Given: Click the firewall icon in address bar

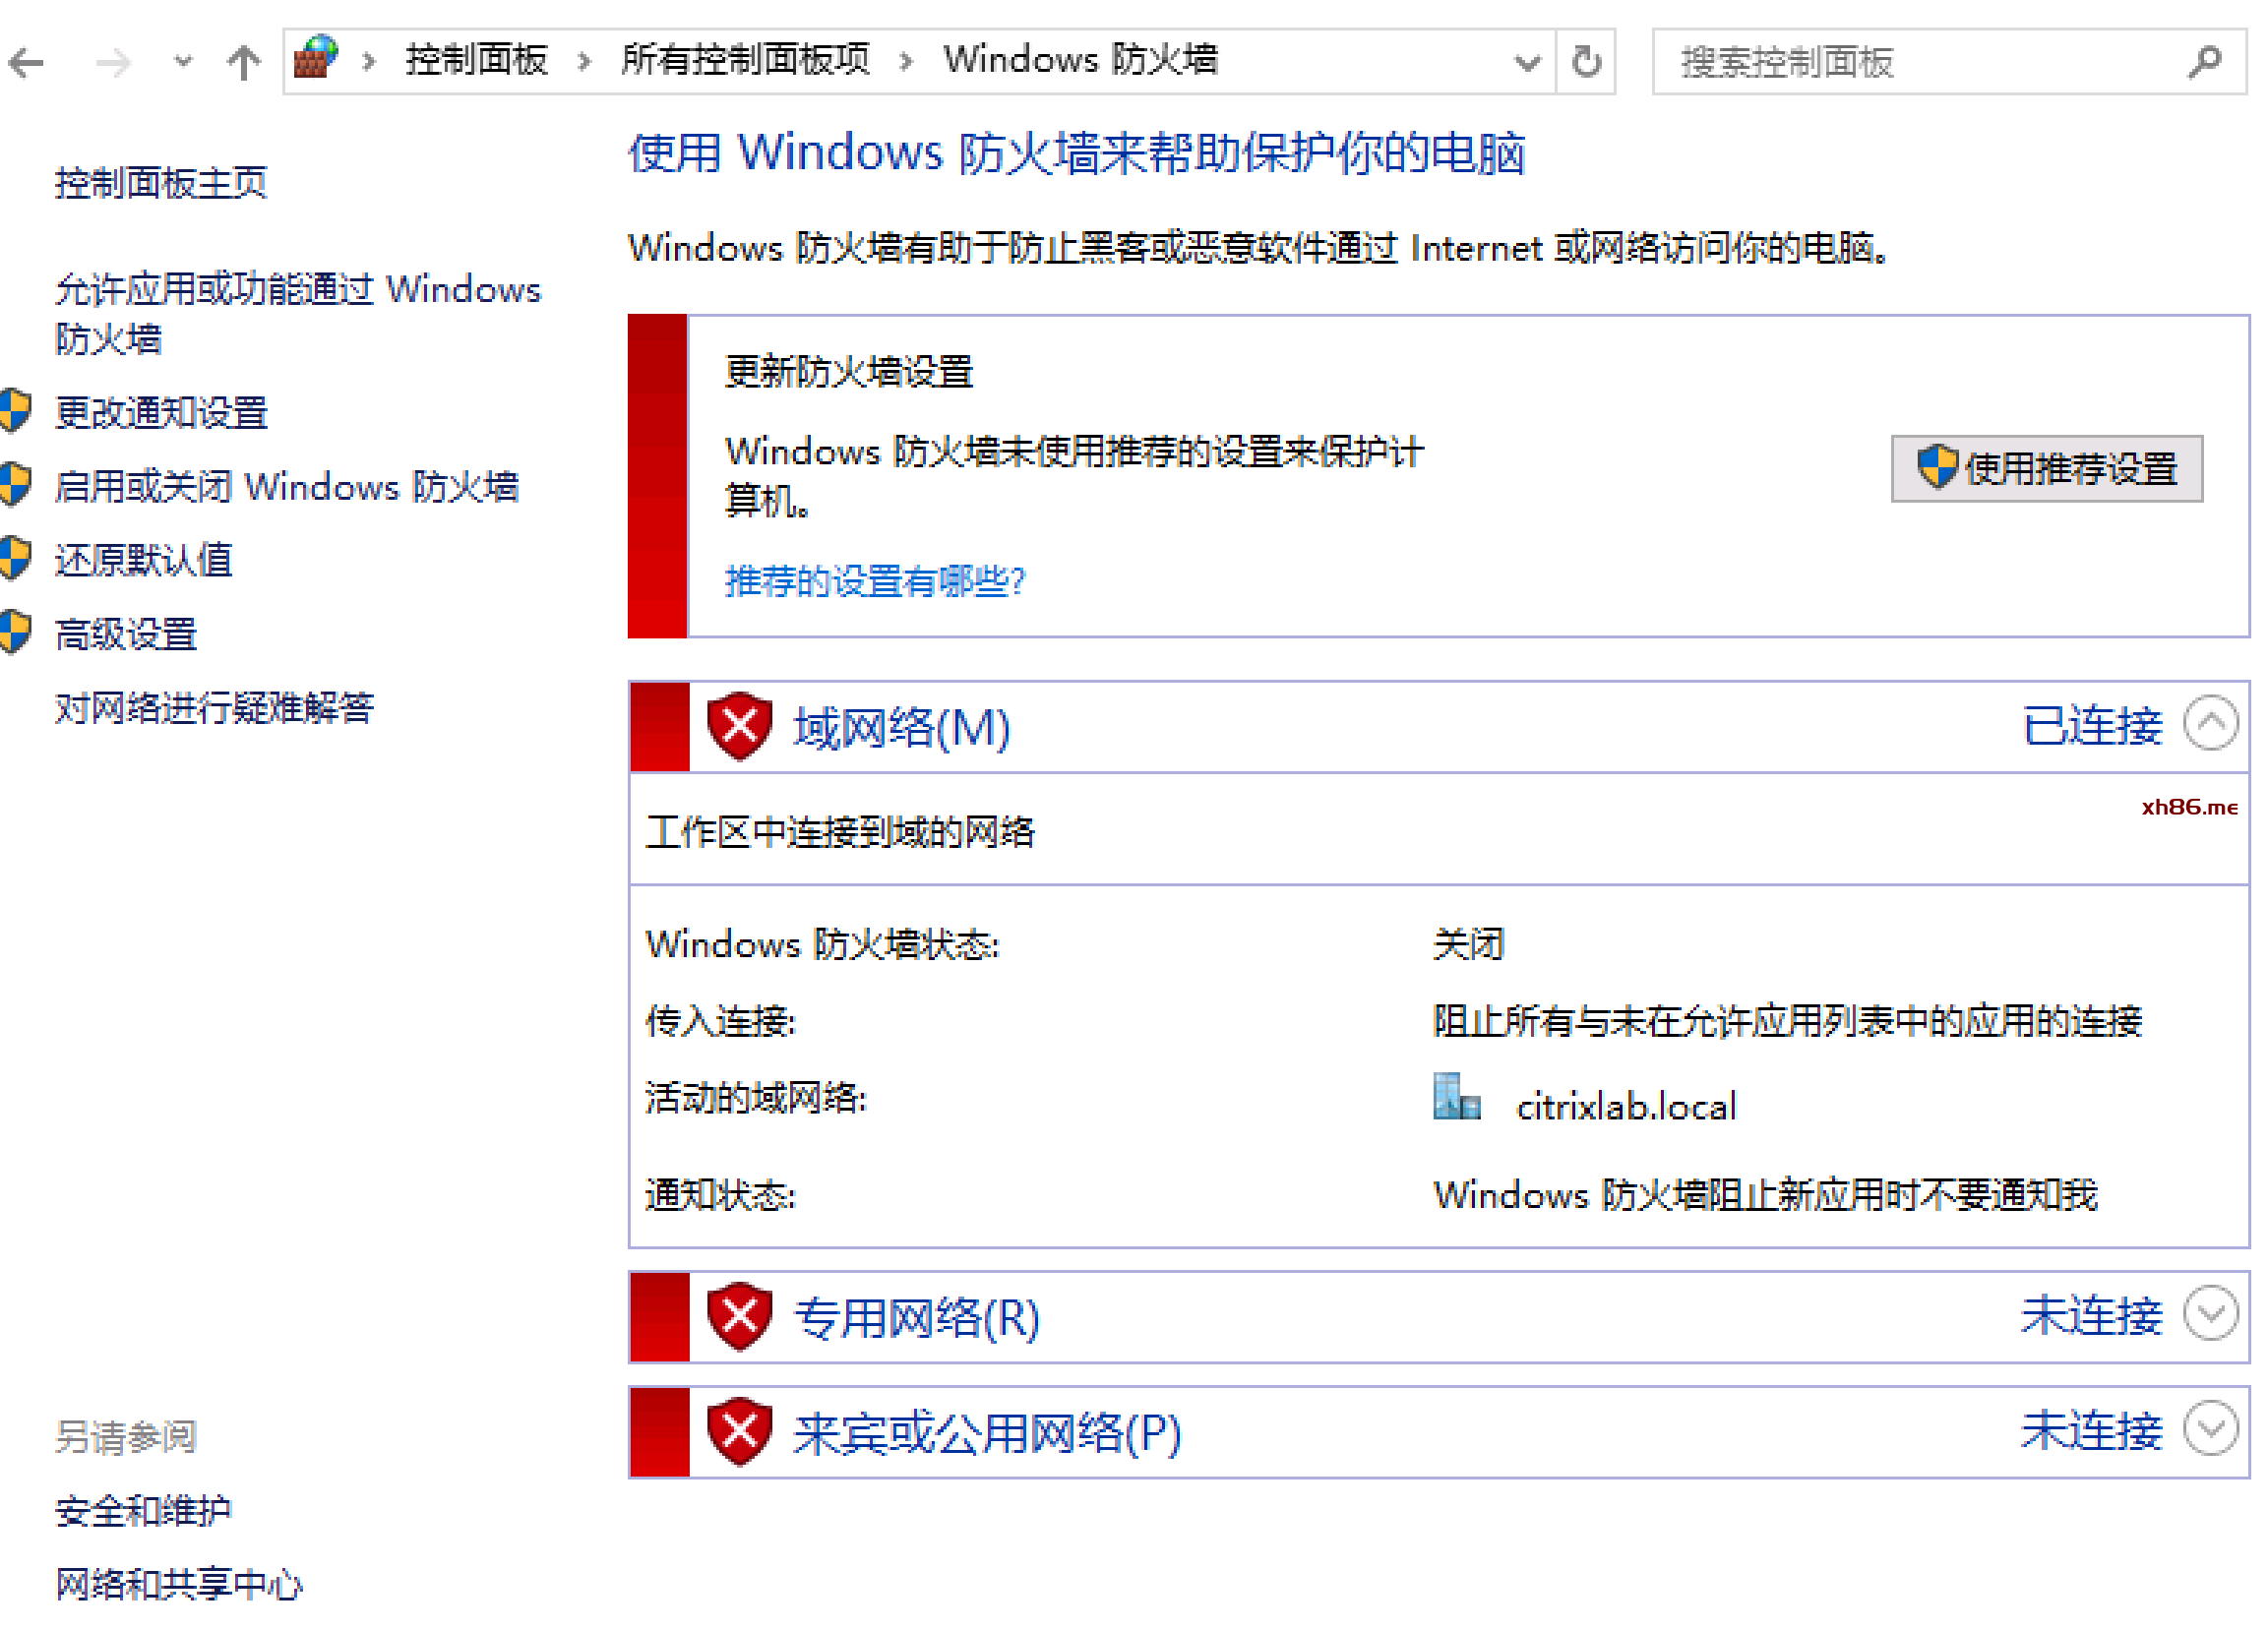Looking at the screenshot, I should tap(316, 59).
